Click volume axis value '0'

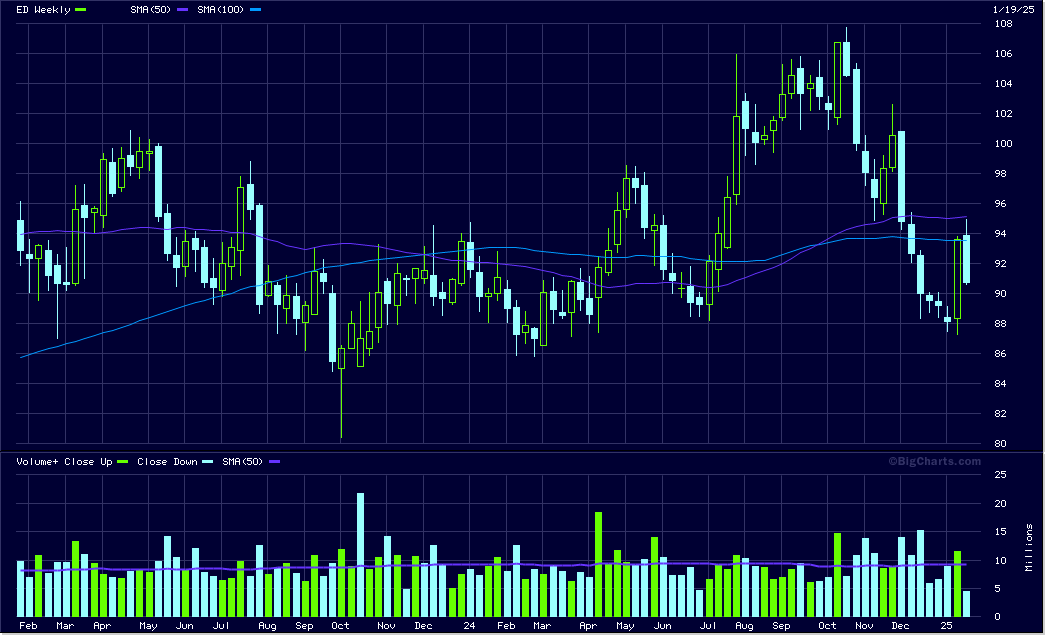pos(998,617)
